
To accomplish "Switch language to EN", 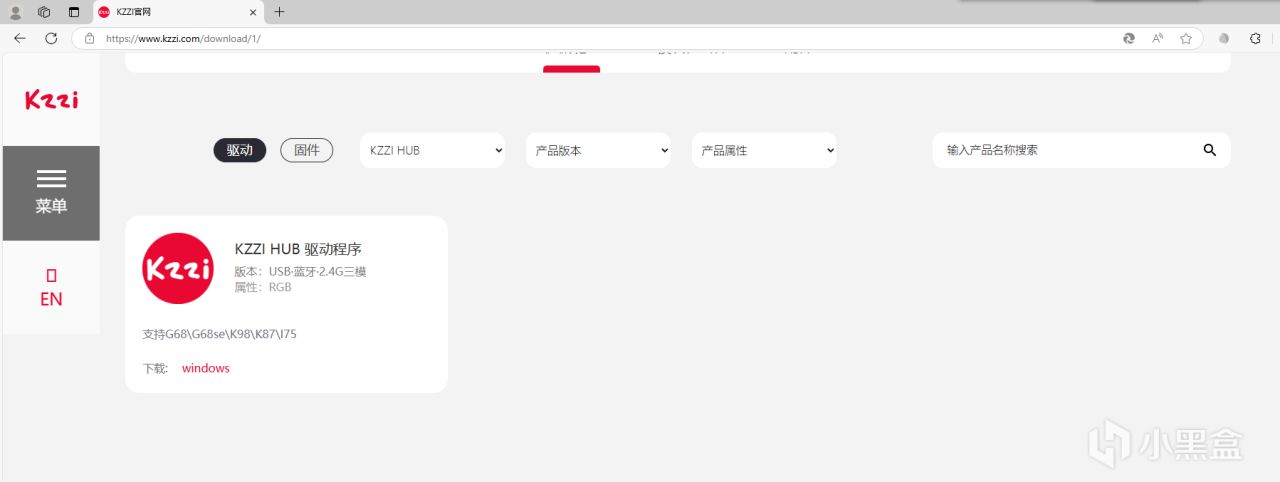I will tap(51, 288).
